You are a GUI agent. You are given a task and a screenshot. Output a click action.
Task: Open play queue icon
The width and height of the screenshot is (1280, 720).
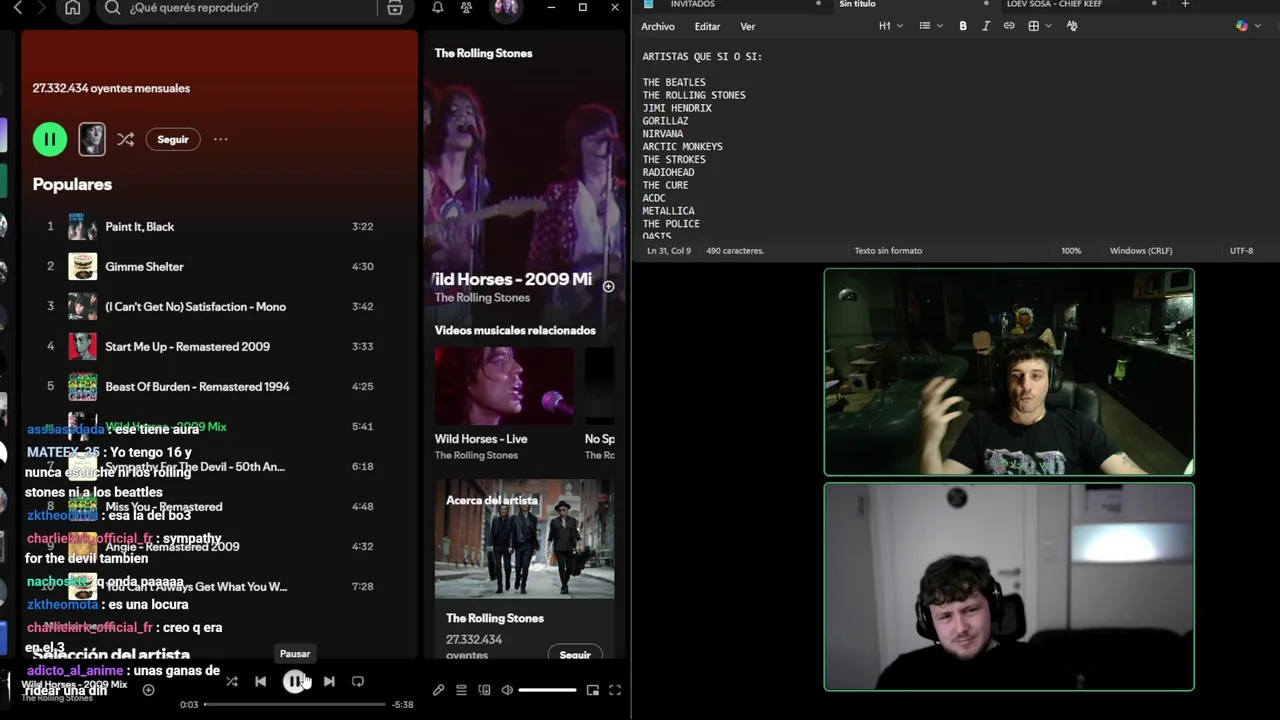click(x=461, y=690)
